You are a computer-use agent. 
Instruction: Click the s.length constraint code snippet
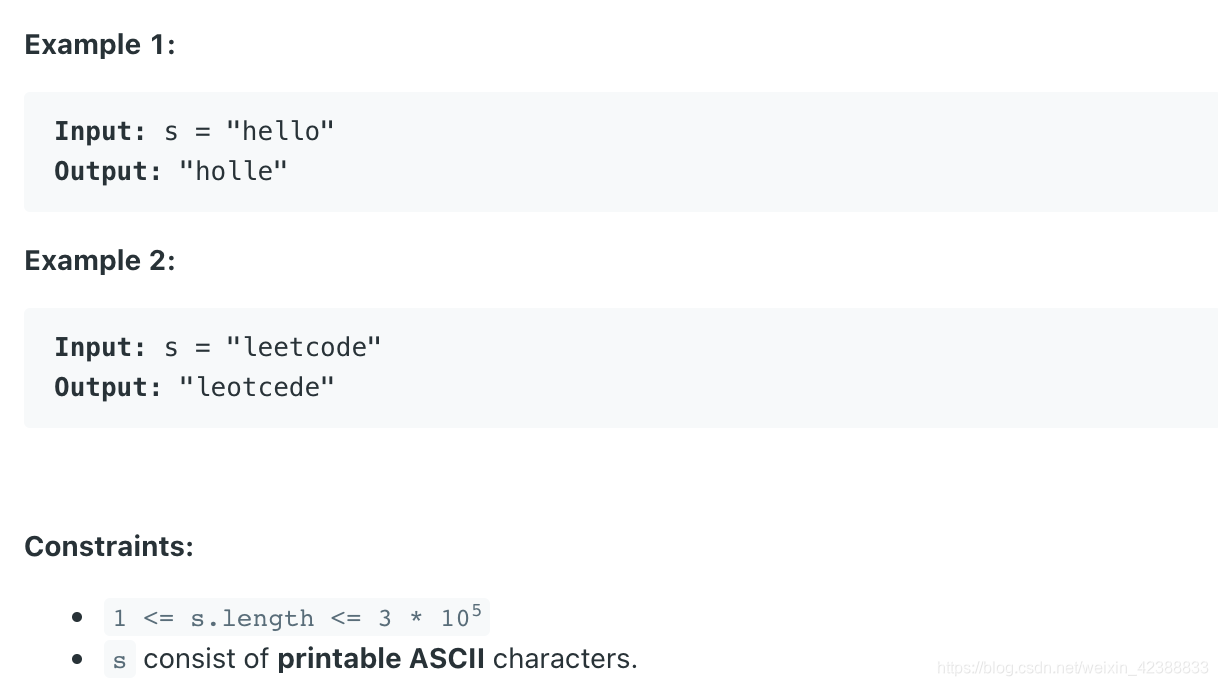click(x=296, y=618)
